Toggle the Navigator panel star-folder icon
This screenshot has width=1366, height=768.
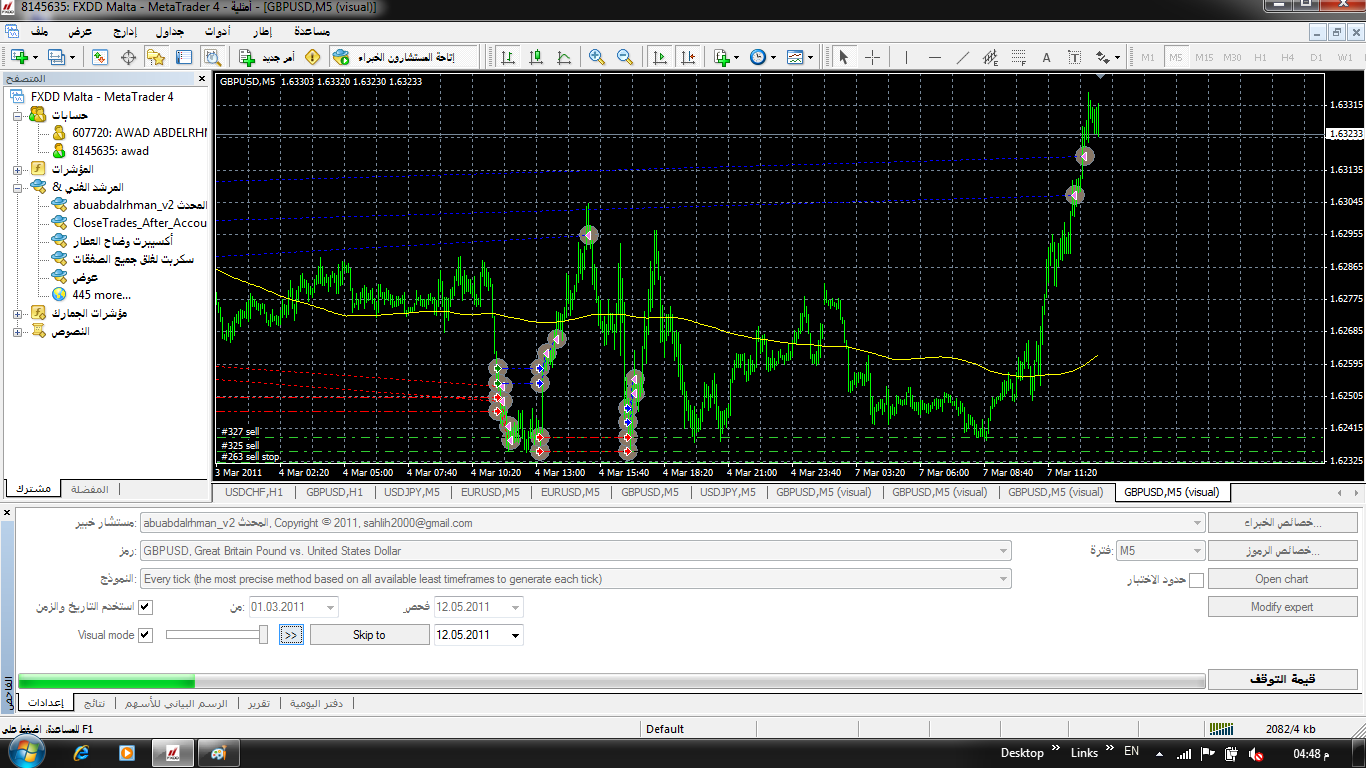click(156, 57)
